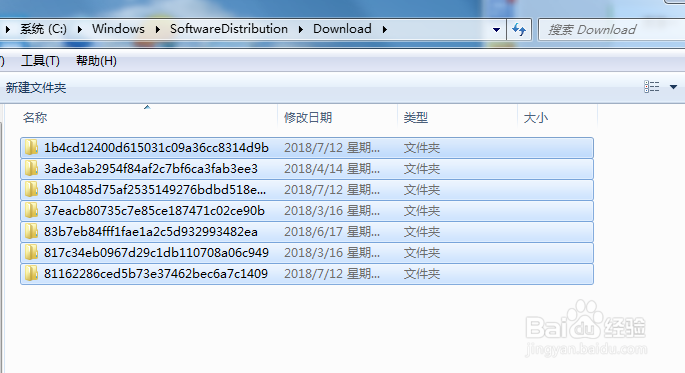The height and width of the screenshot is (373, 685).
Task: Change view with the view layout icon
Action: point(651,86)
